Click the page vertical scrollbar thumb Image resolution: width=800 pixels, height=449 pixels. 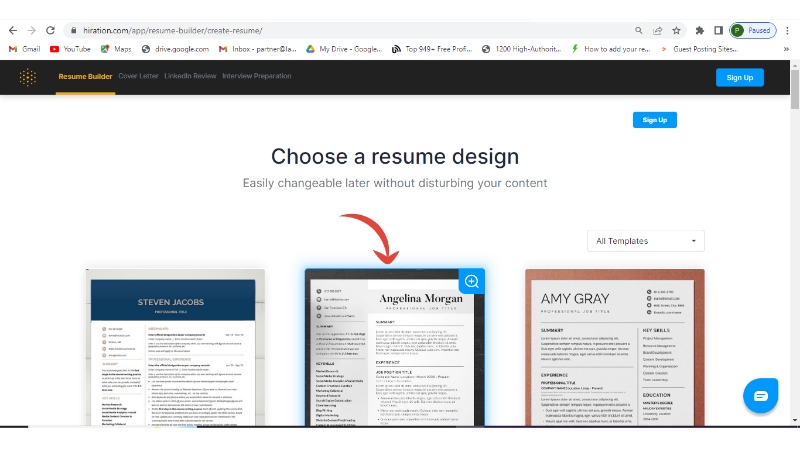[x=795, y=89]
